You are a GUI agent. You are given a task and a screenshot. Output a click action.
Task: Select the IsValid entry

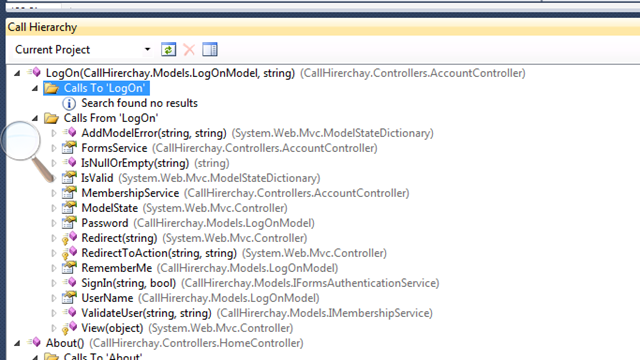tap(201, 178)
